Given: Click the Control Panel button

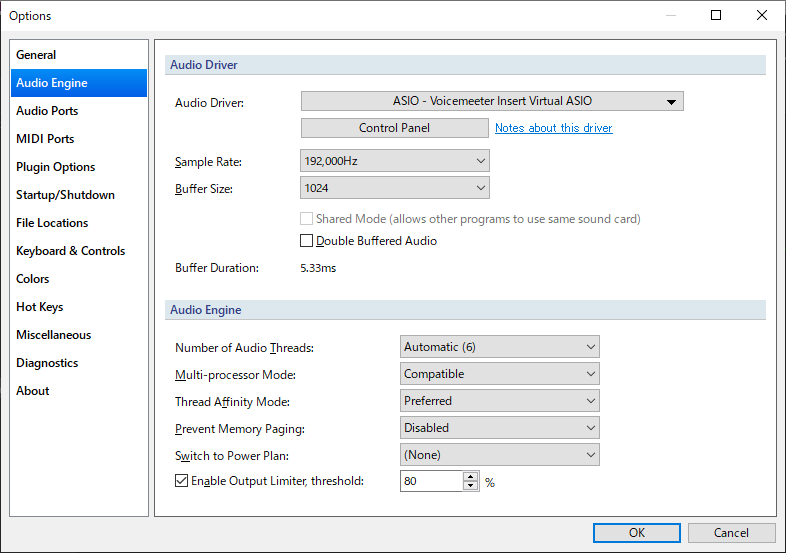Looking at the screenshot, I should 394,128.
